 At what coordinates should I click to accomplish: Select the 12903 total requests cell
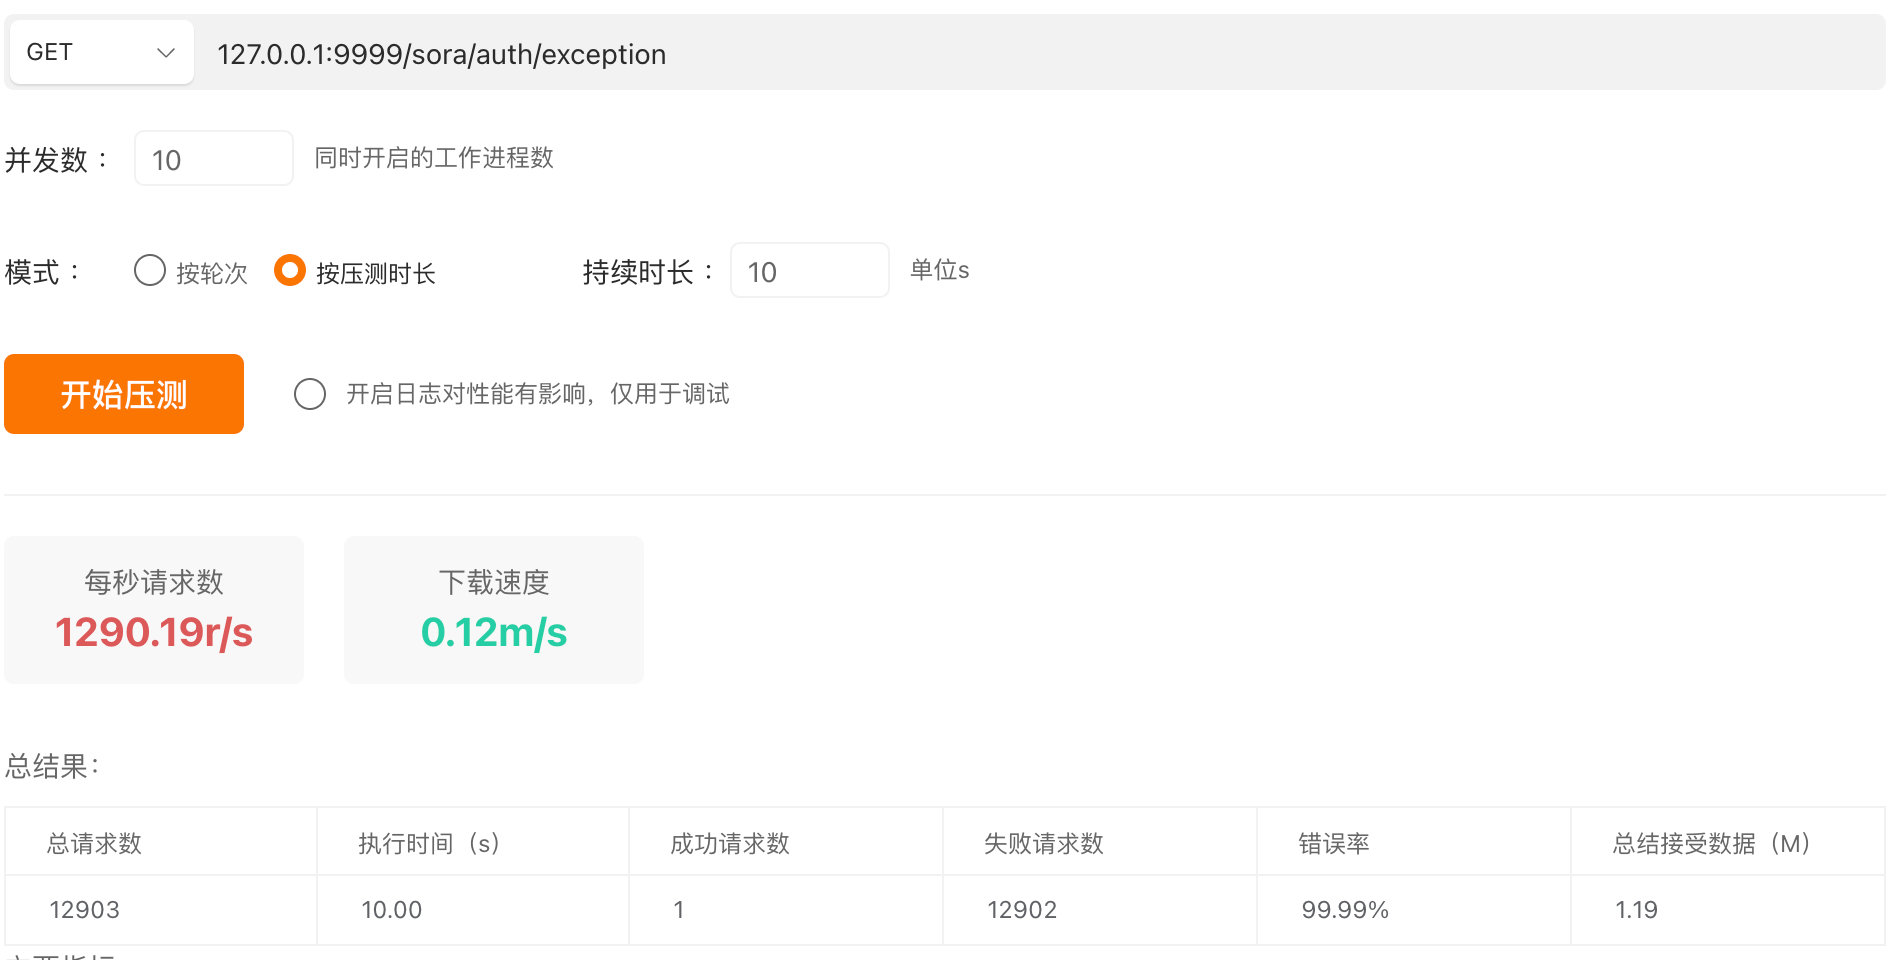click(85, 910)
